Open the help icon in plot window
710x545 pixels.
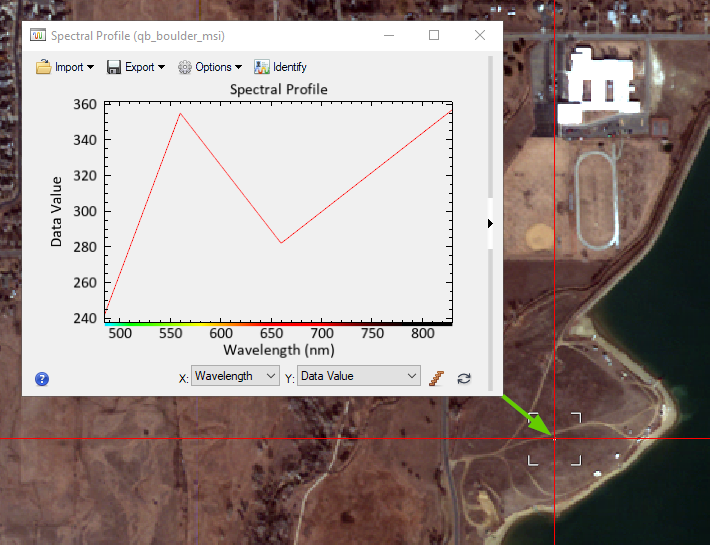pos(42,379)
